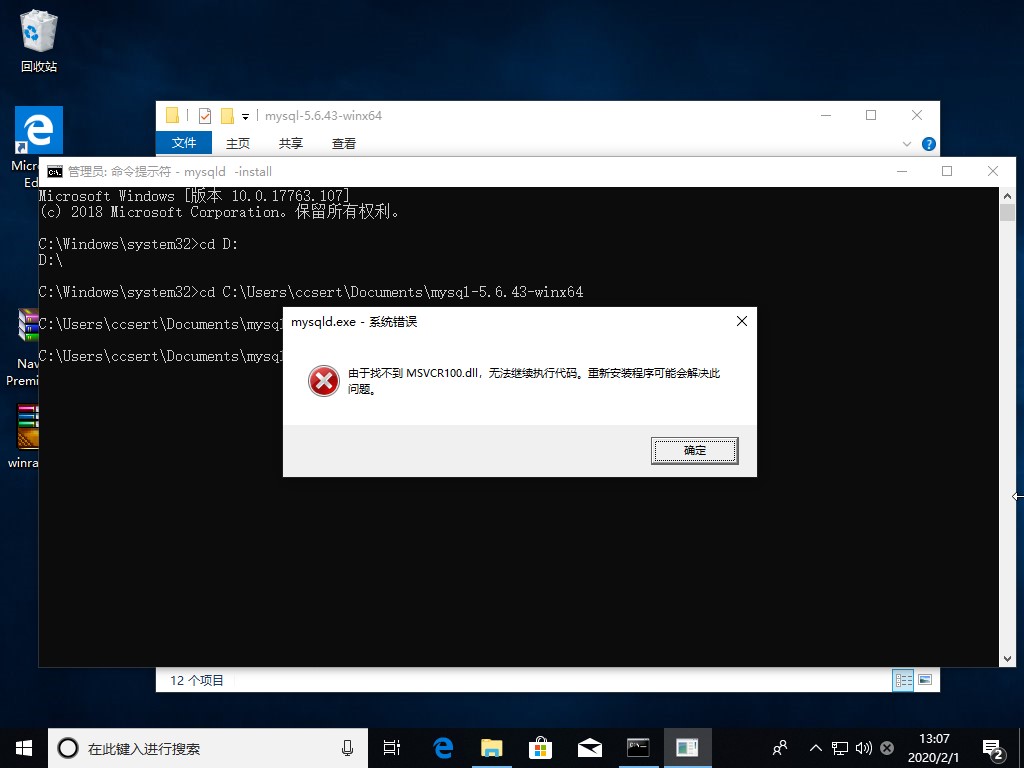
Task: Open the People icon on the taskbar
Action: click(x=780, y=748)
